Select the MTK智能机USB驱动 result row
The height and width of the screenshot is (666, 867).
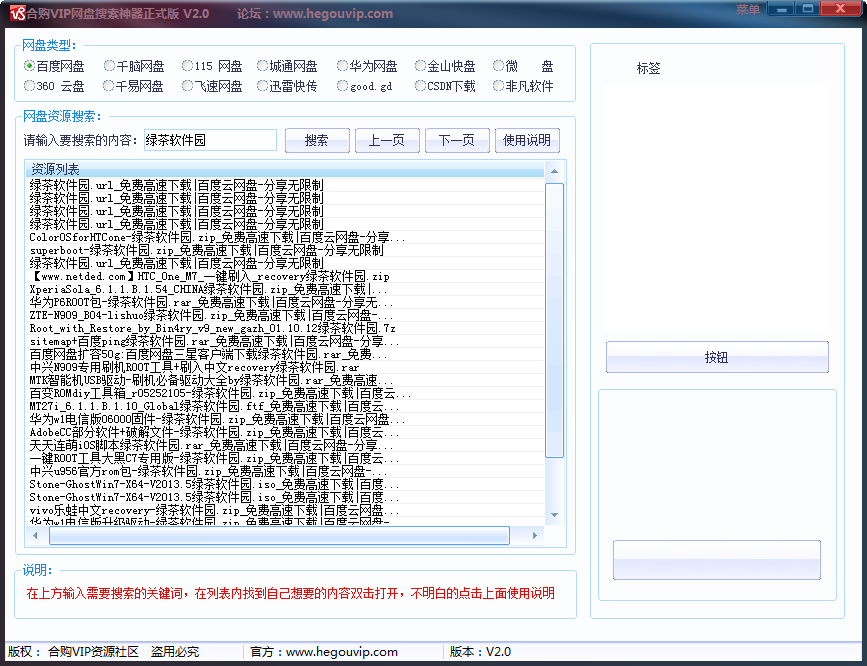click(x=285, y=381)
